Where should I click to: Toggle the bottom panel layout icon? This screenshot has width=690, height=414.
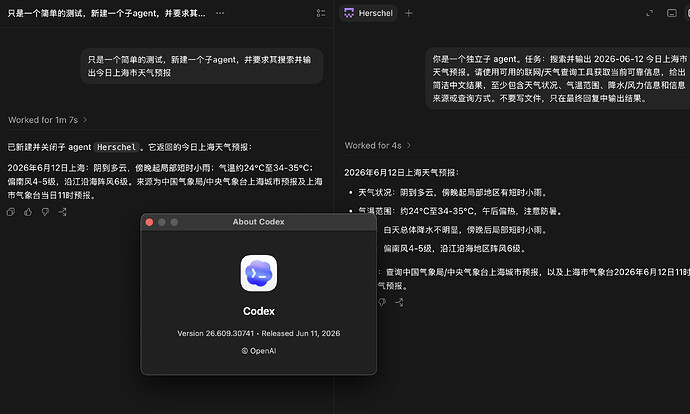click(x=672, y=13)
